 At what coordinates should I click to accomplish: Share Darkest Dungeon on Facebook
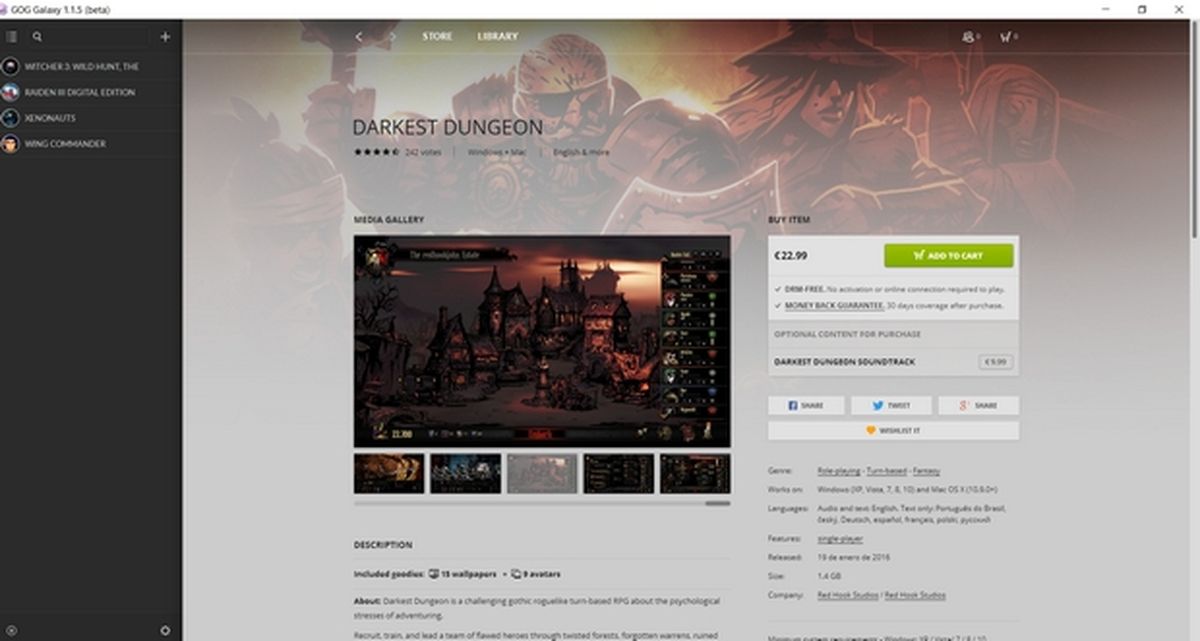(x=806, y=405)
